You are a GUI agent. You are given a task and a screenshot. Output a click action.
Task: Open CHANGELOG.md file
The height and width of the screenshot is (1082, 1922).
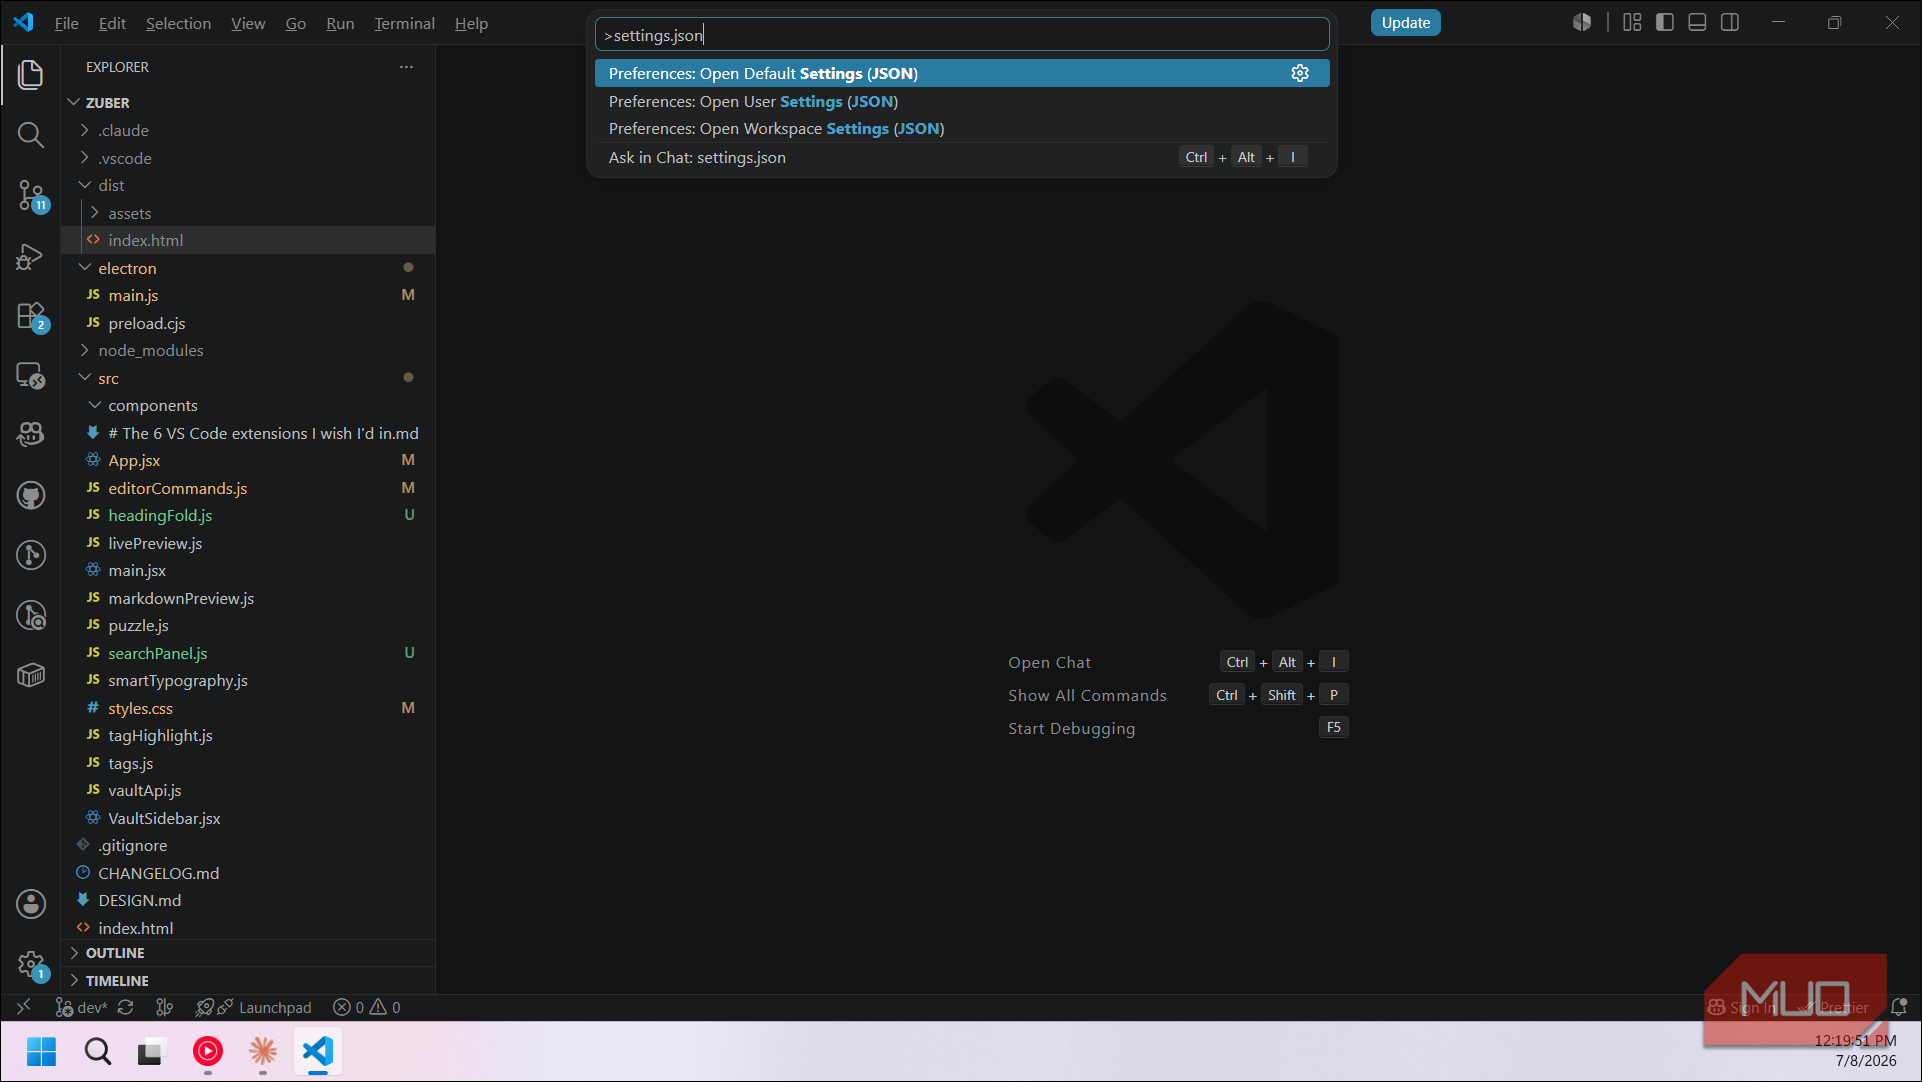(248, 873)
